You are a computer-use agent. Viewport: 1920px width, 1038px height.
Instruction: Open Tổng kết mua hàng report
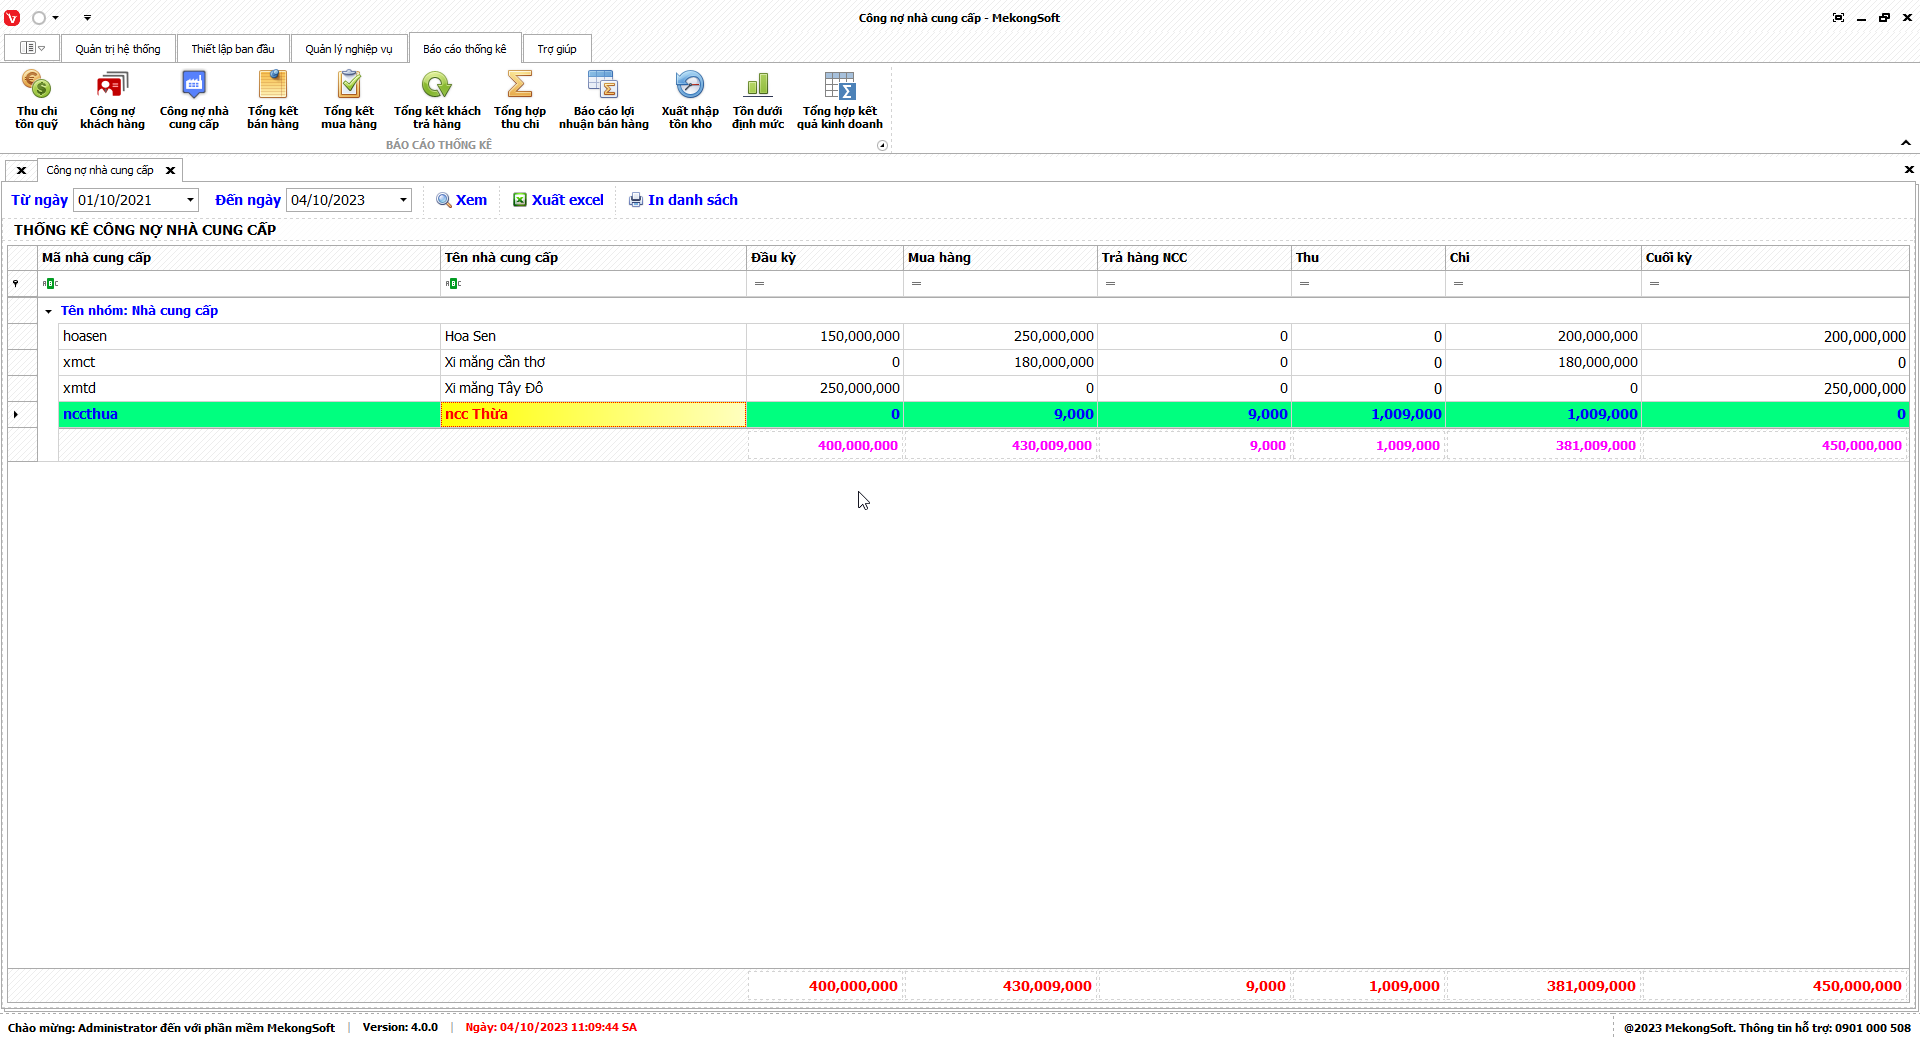click(348, 99)
